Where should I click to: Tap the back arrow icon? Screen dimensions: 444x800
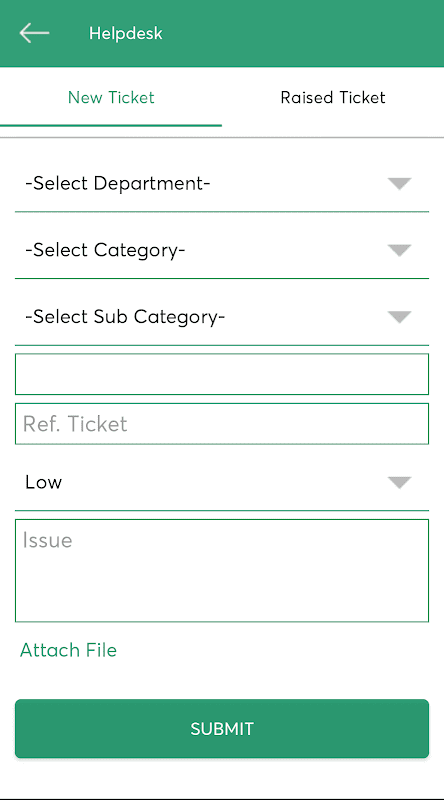click(34, 33)
